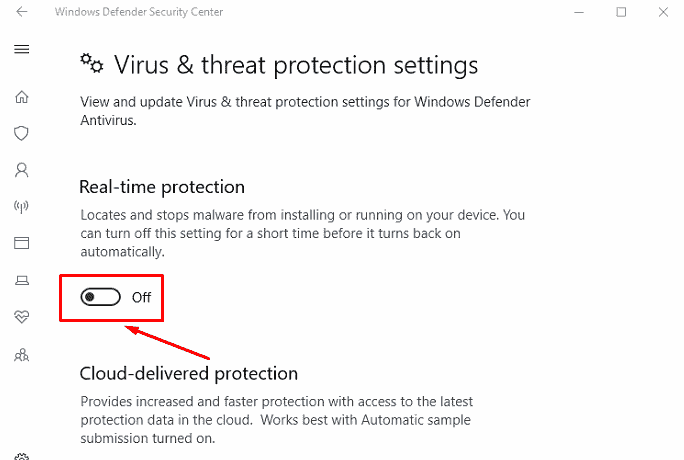
Task: Click the gears icon beside page title
Action: [x=92, y=64]
